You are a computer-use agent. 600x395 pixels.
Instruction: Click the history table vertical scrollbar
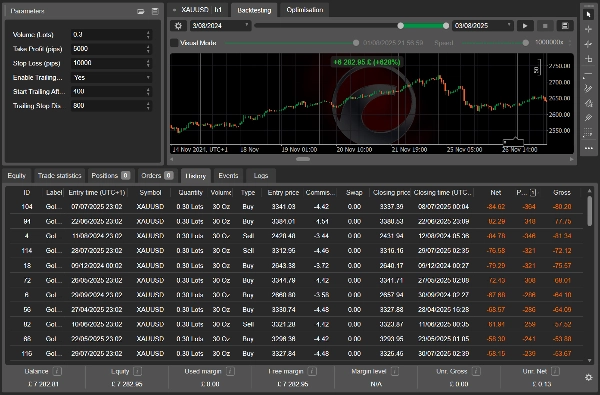[x=589, y=211]
